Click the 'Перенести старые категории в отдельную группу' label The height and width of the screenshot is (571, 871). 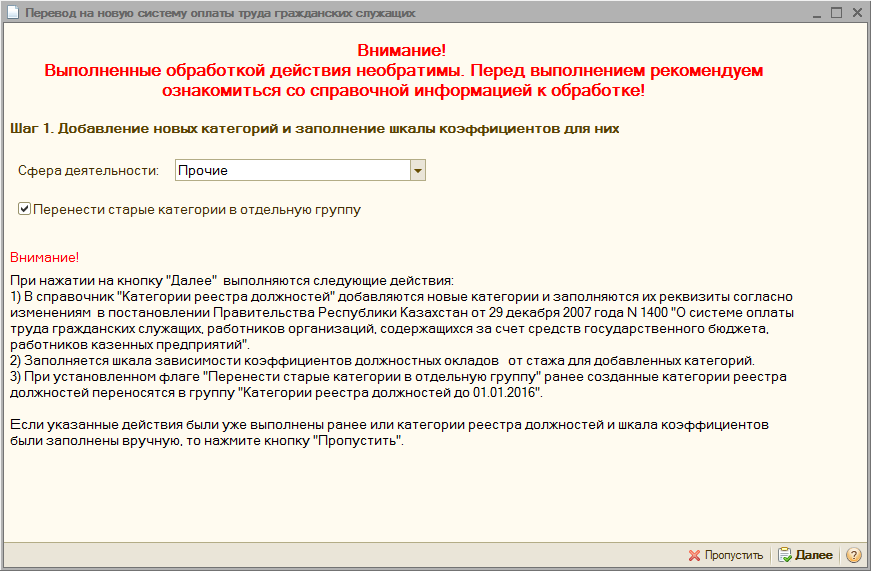[196, 210]
